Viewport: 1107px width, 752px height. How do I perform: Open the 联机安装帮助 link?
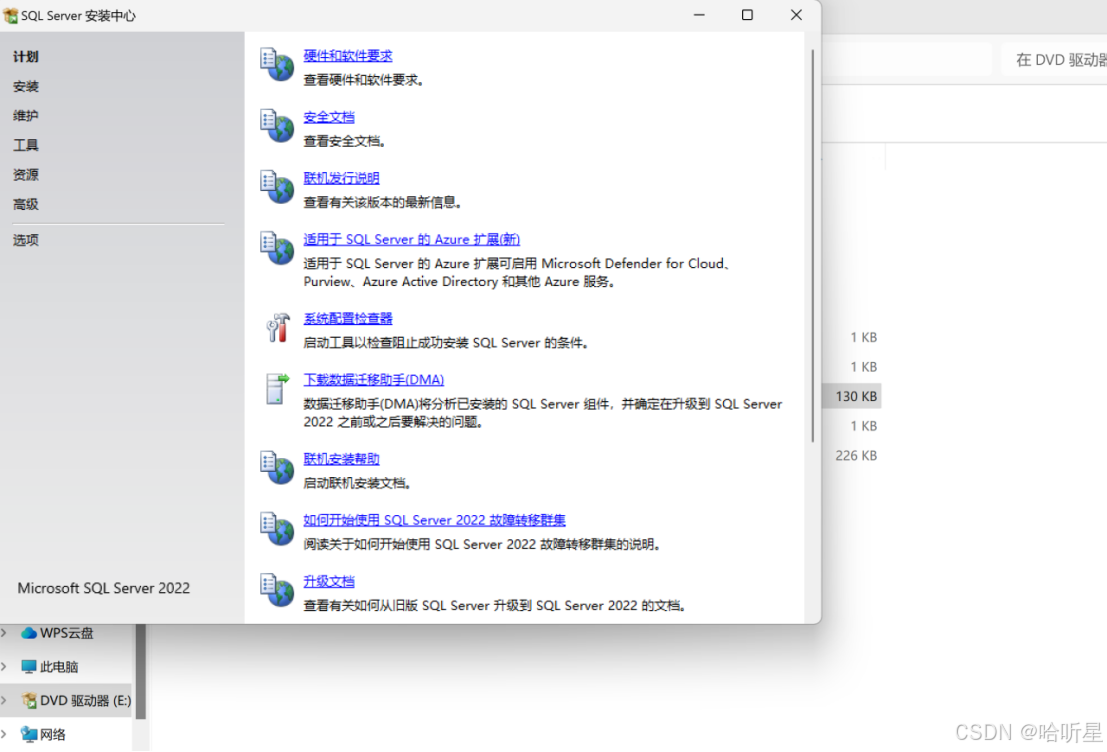point(342,459)
